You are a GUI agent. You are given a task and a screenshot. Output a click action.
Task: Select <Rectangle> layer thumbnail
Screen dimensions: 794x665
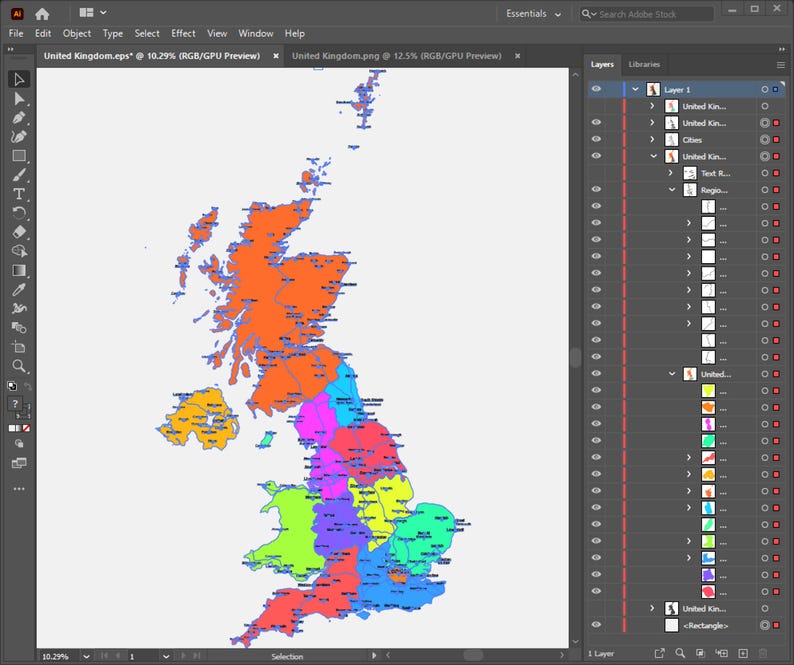(x=671, y=625)
